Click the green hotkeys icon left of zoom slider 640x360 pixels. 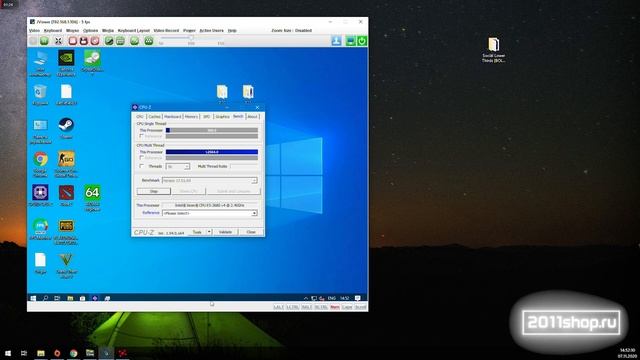(x=149, y=41)
